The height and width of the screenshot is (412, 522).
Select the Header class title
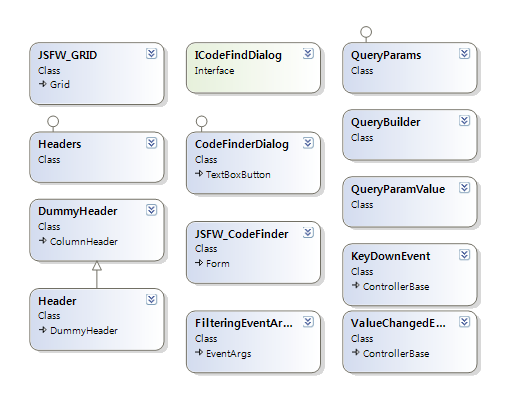click(x=57, y=301)
